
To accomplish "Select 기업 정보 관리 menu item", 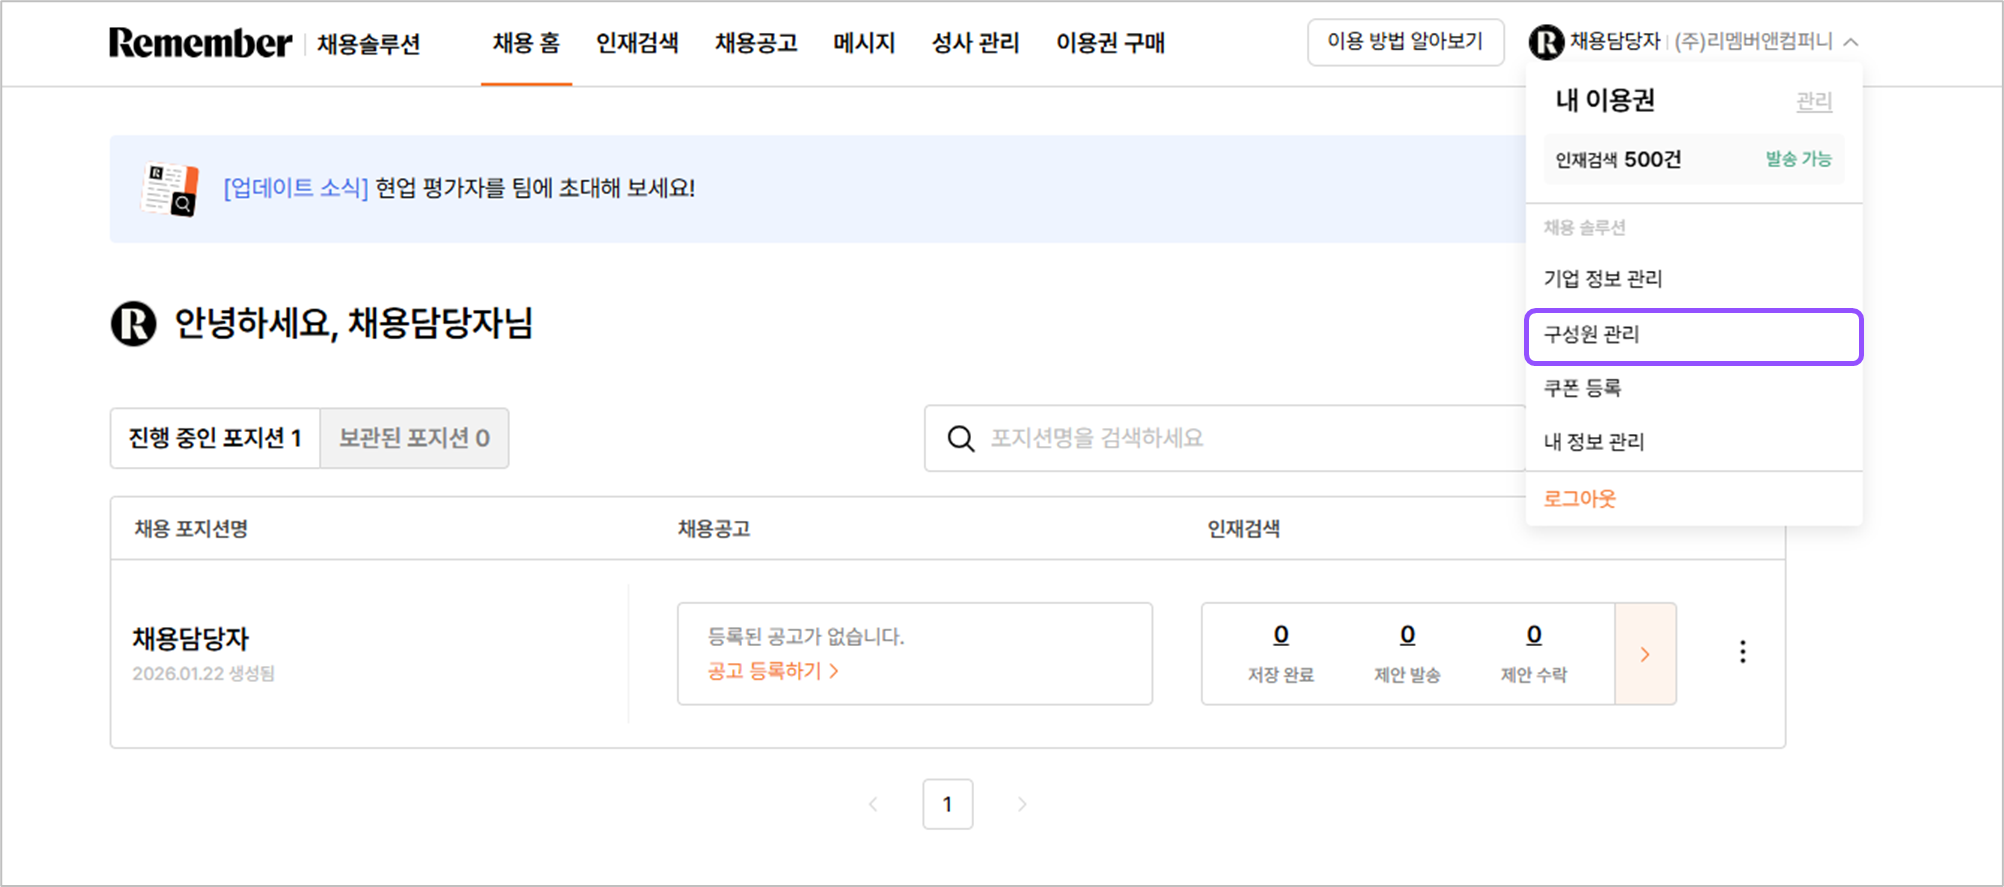I will pos(1602,279).
